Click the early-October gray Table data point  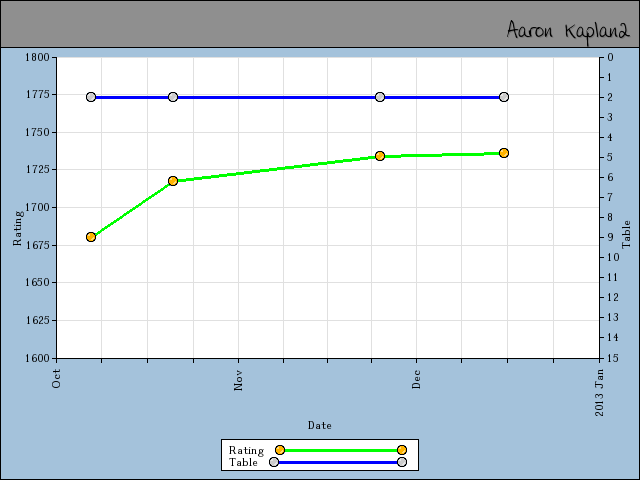[91, 97]
